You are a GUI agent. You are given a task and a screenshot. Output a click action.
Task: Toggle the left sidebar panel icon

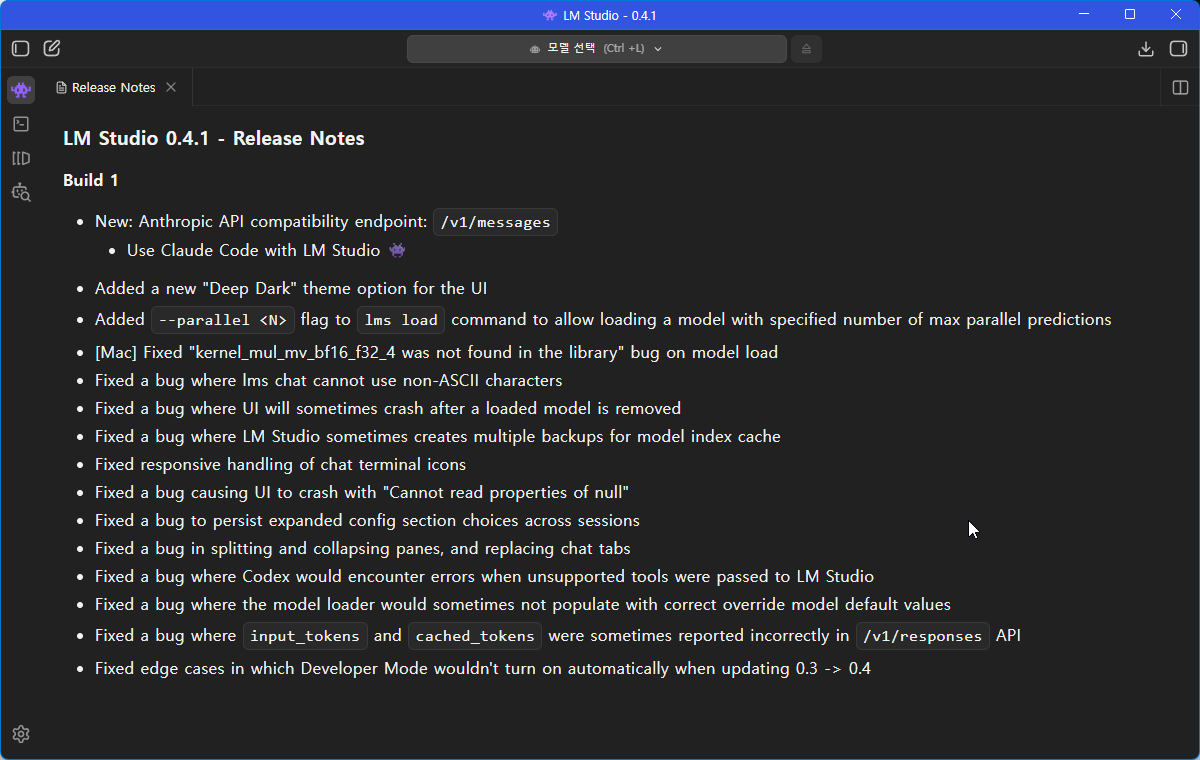pos(21,48)
